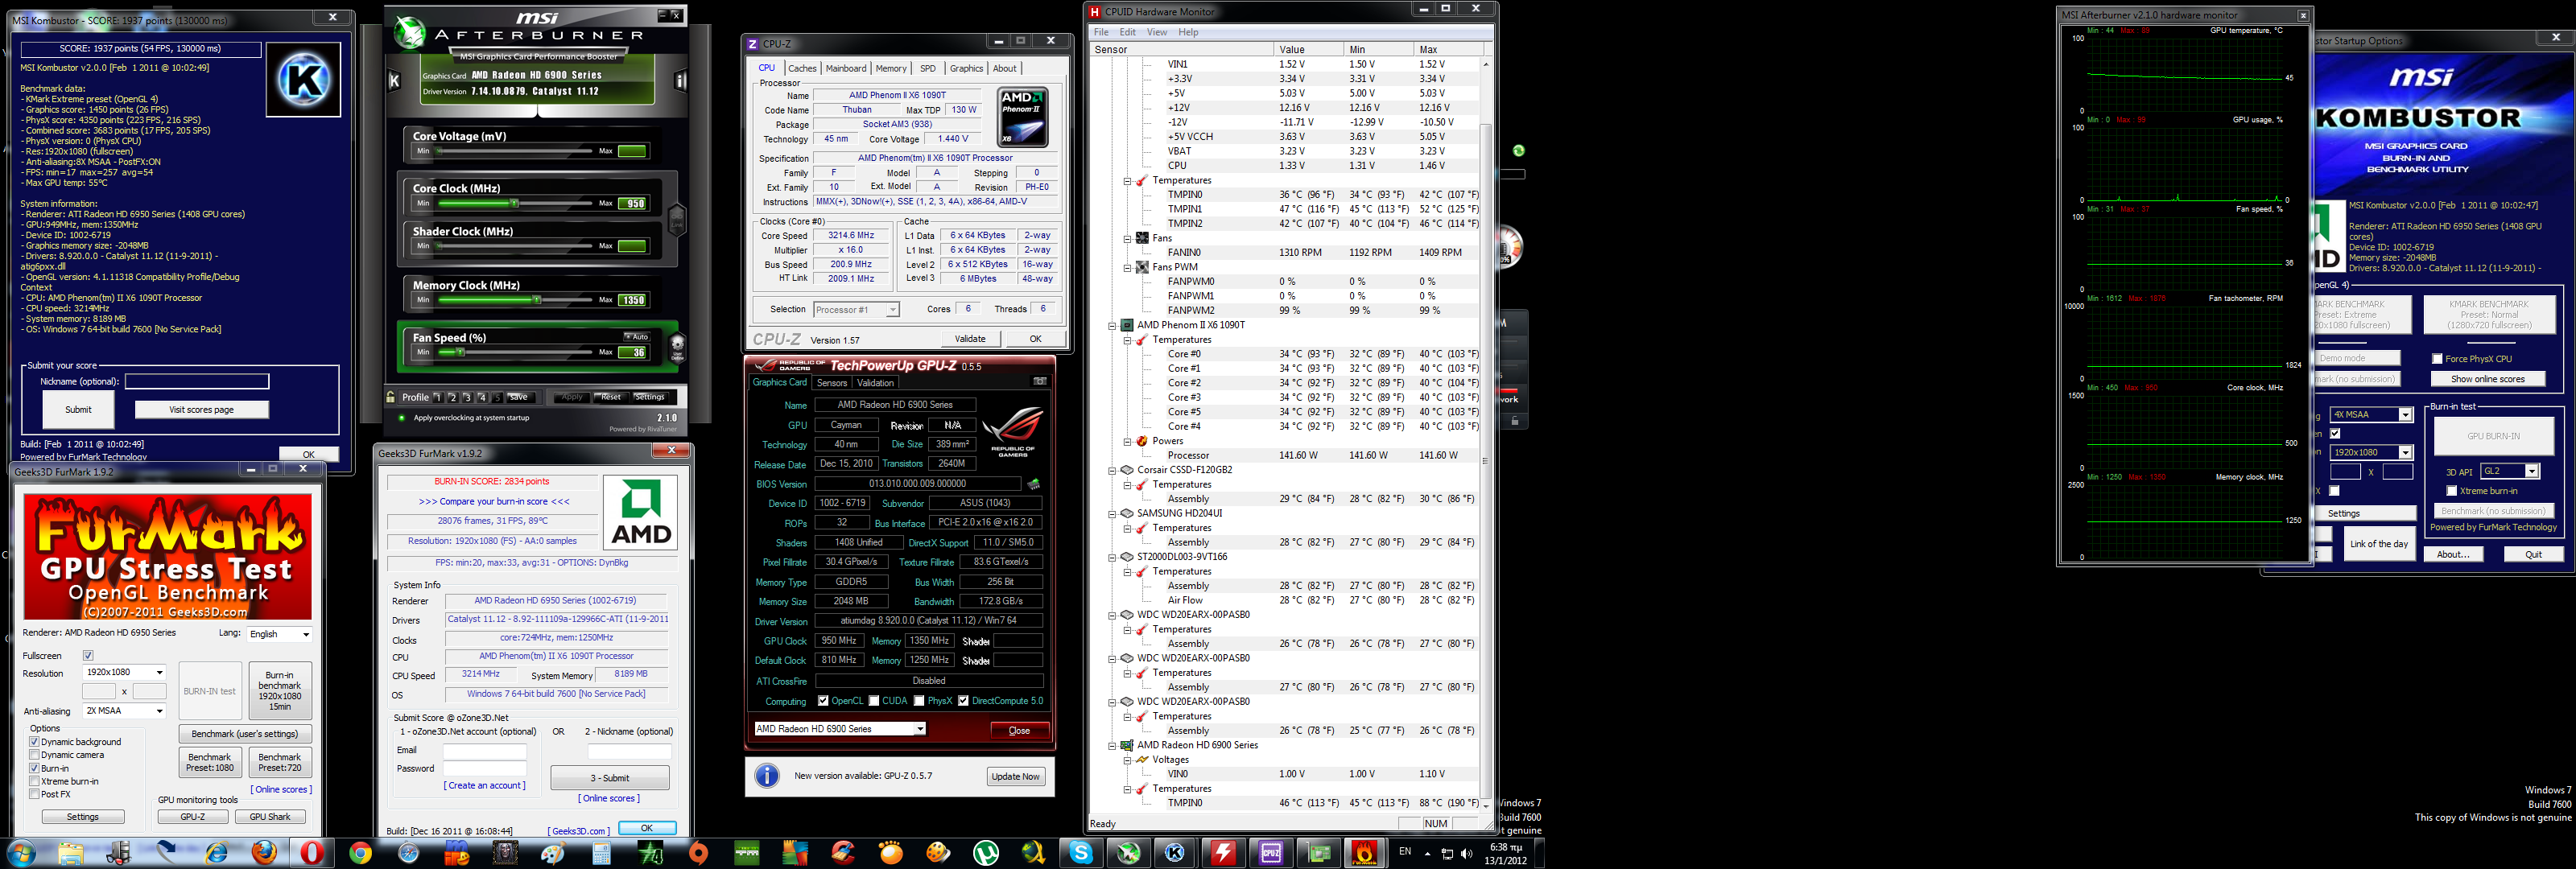Open File menu in Hardware Monitor
The width and height of the screenshot is (2576, 869).
[x=1101, y=32]
